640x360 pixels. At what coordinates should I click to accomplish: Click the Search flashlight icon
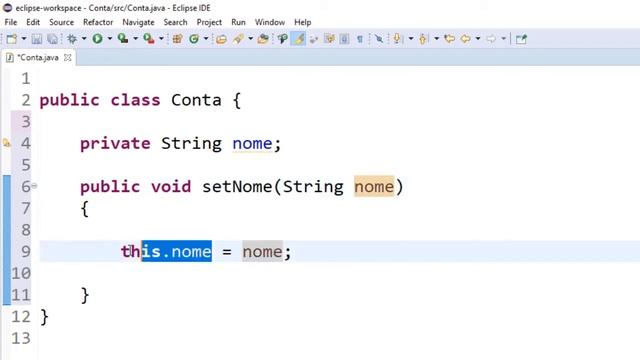tap(263, 39)
